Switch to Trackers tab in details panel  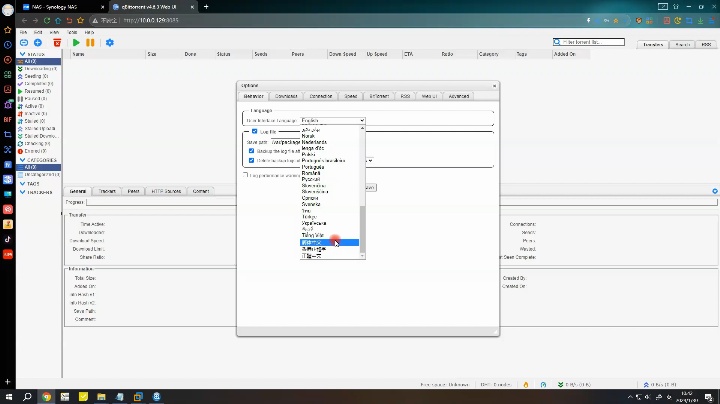coord(107,191)
